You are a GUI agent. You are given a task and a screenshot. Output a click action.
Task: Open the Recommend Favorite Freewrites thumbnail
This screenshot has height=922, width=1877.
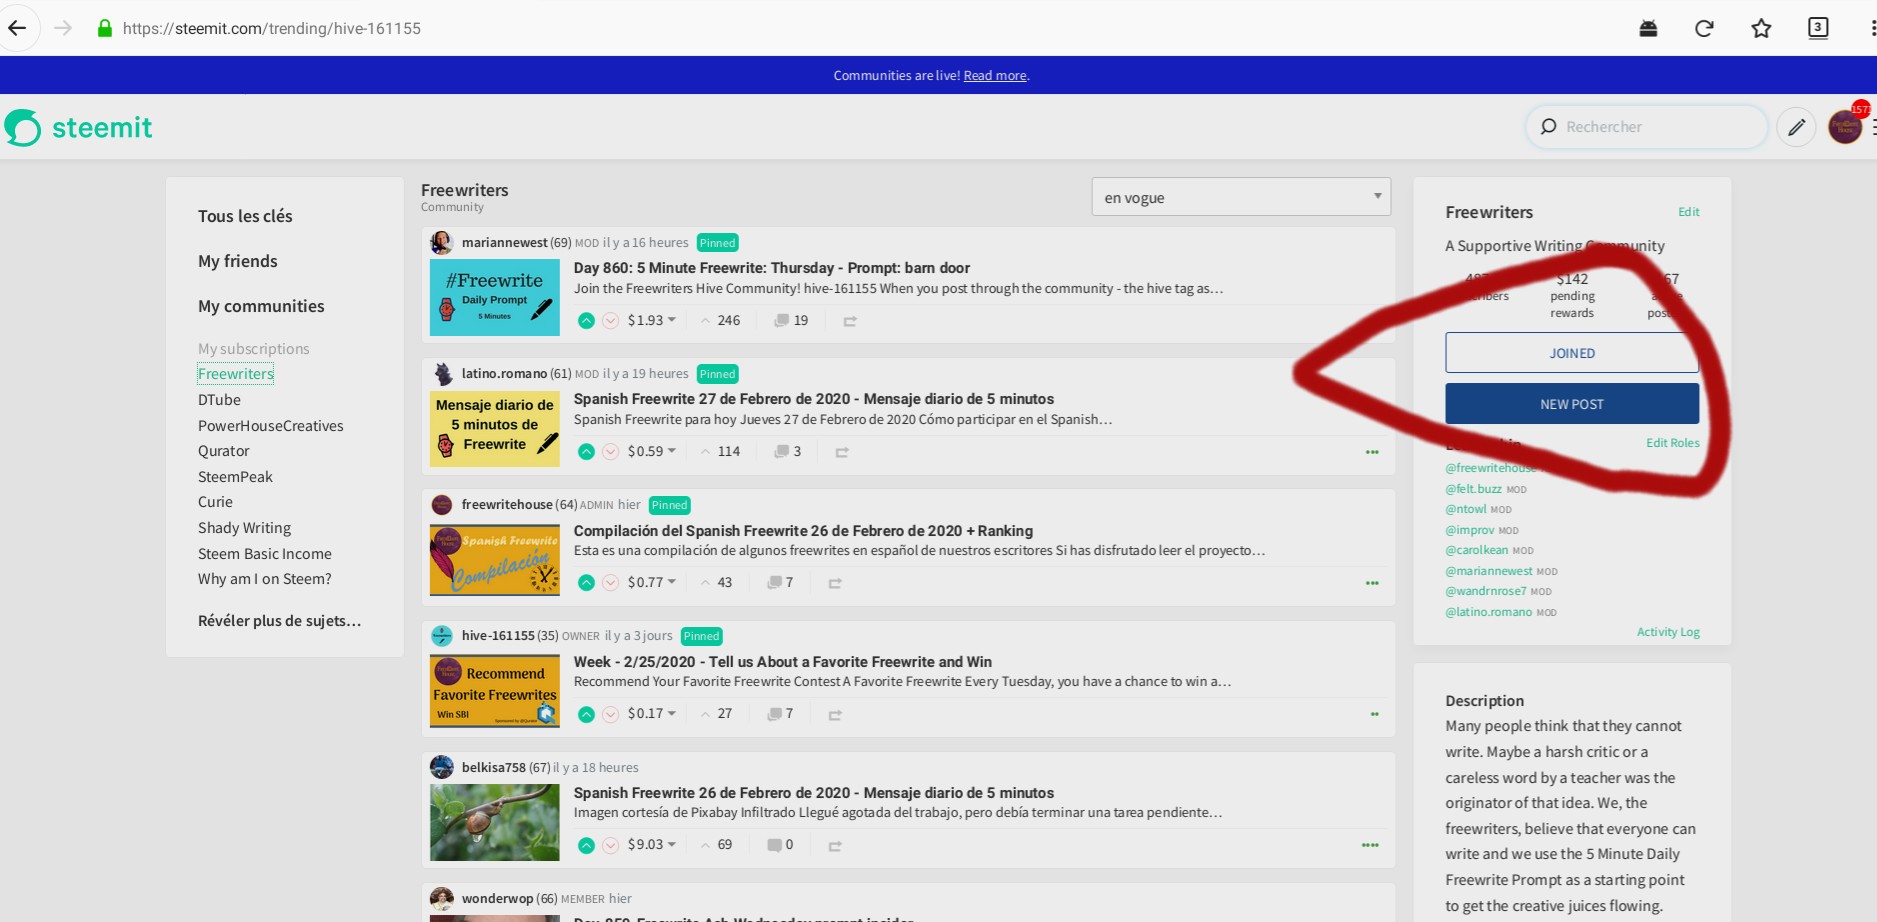[494, 691]
